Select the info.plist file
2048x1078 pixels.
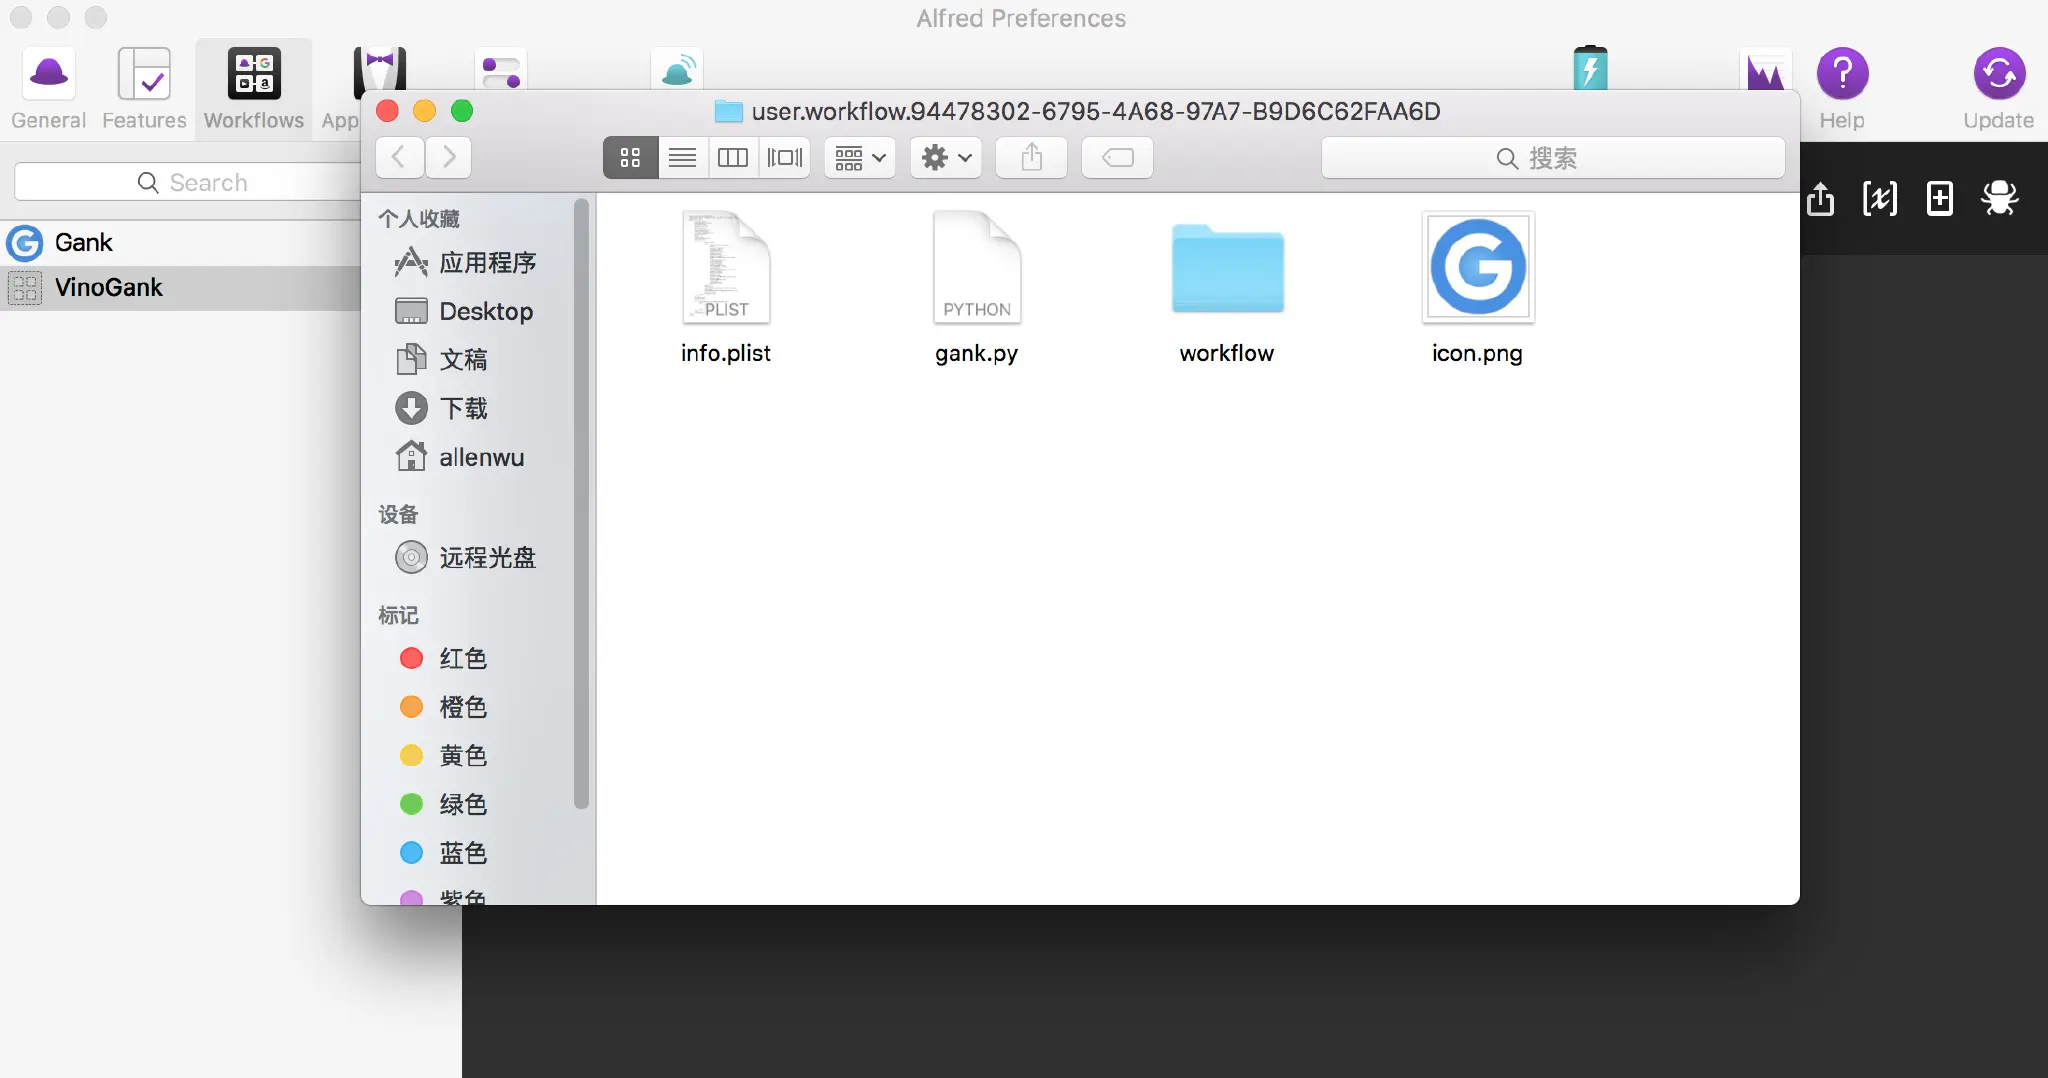(726, 288)
